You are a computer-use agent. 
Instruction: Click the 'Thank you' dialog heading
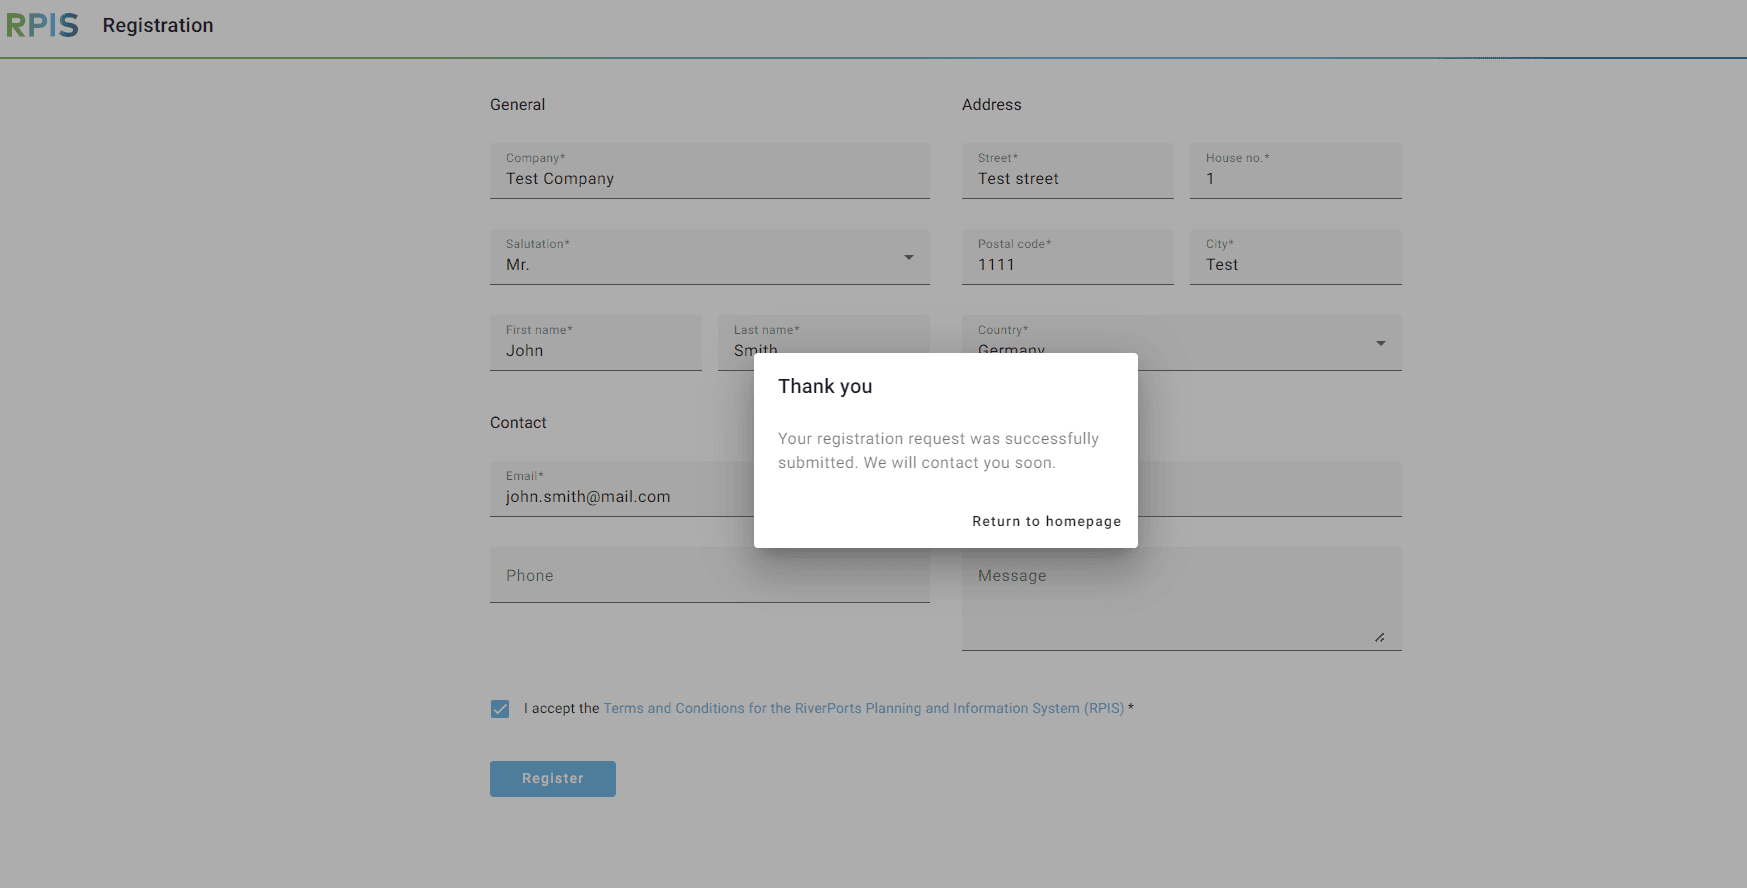pyautogui.click(x=825, y=386)
